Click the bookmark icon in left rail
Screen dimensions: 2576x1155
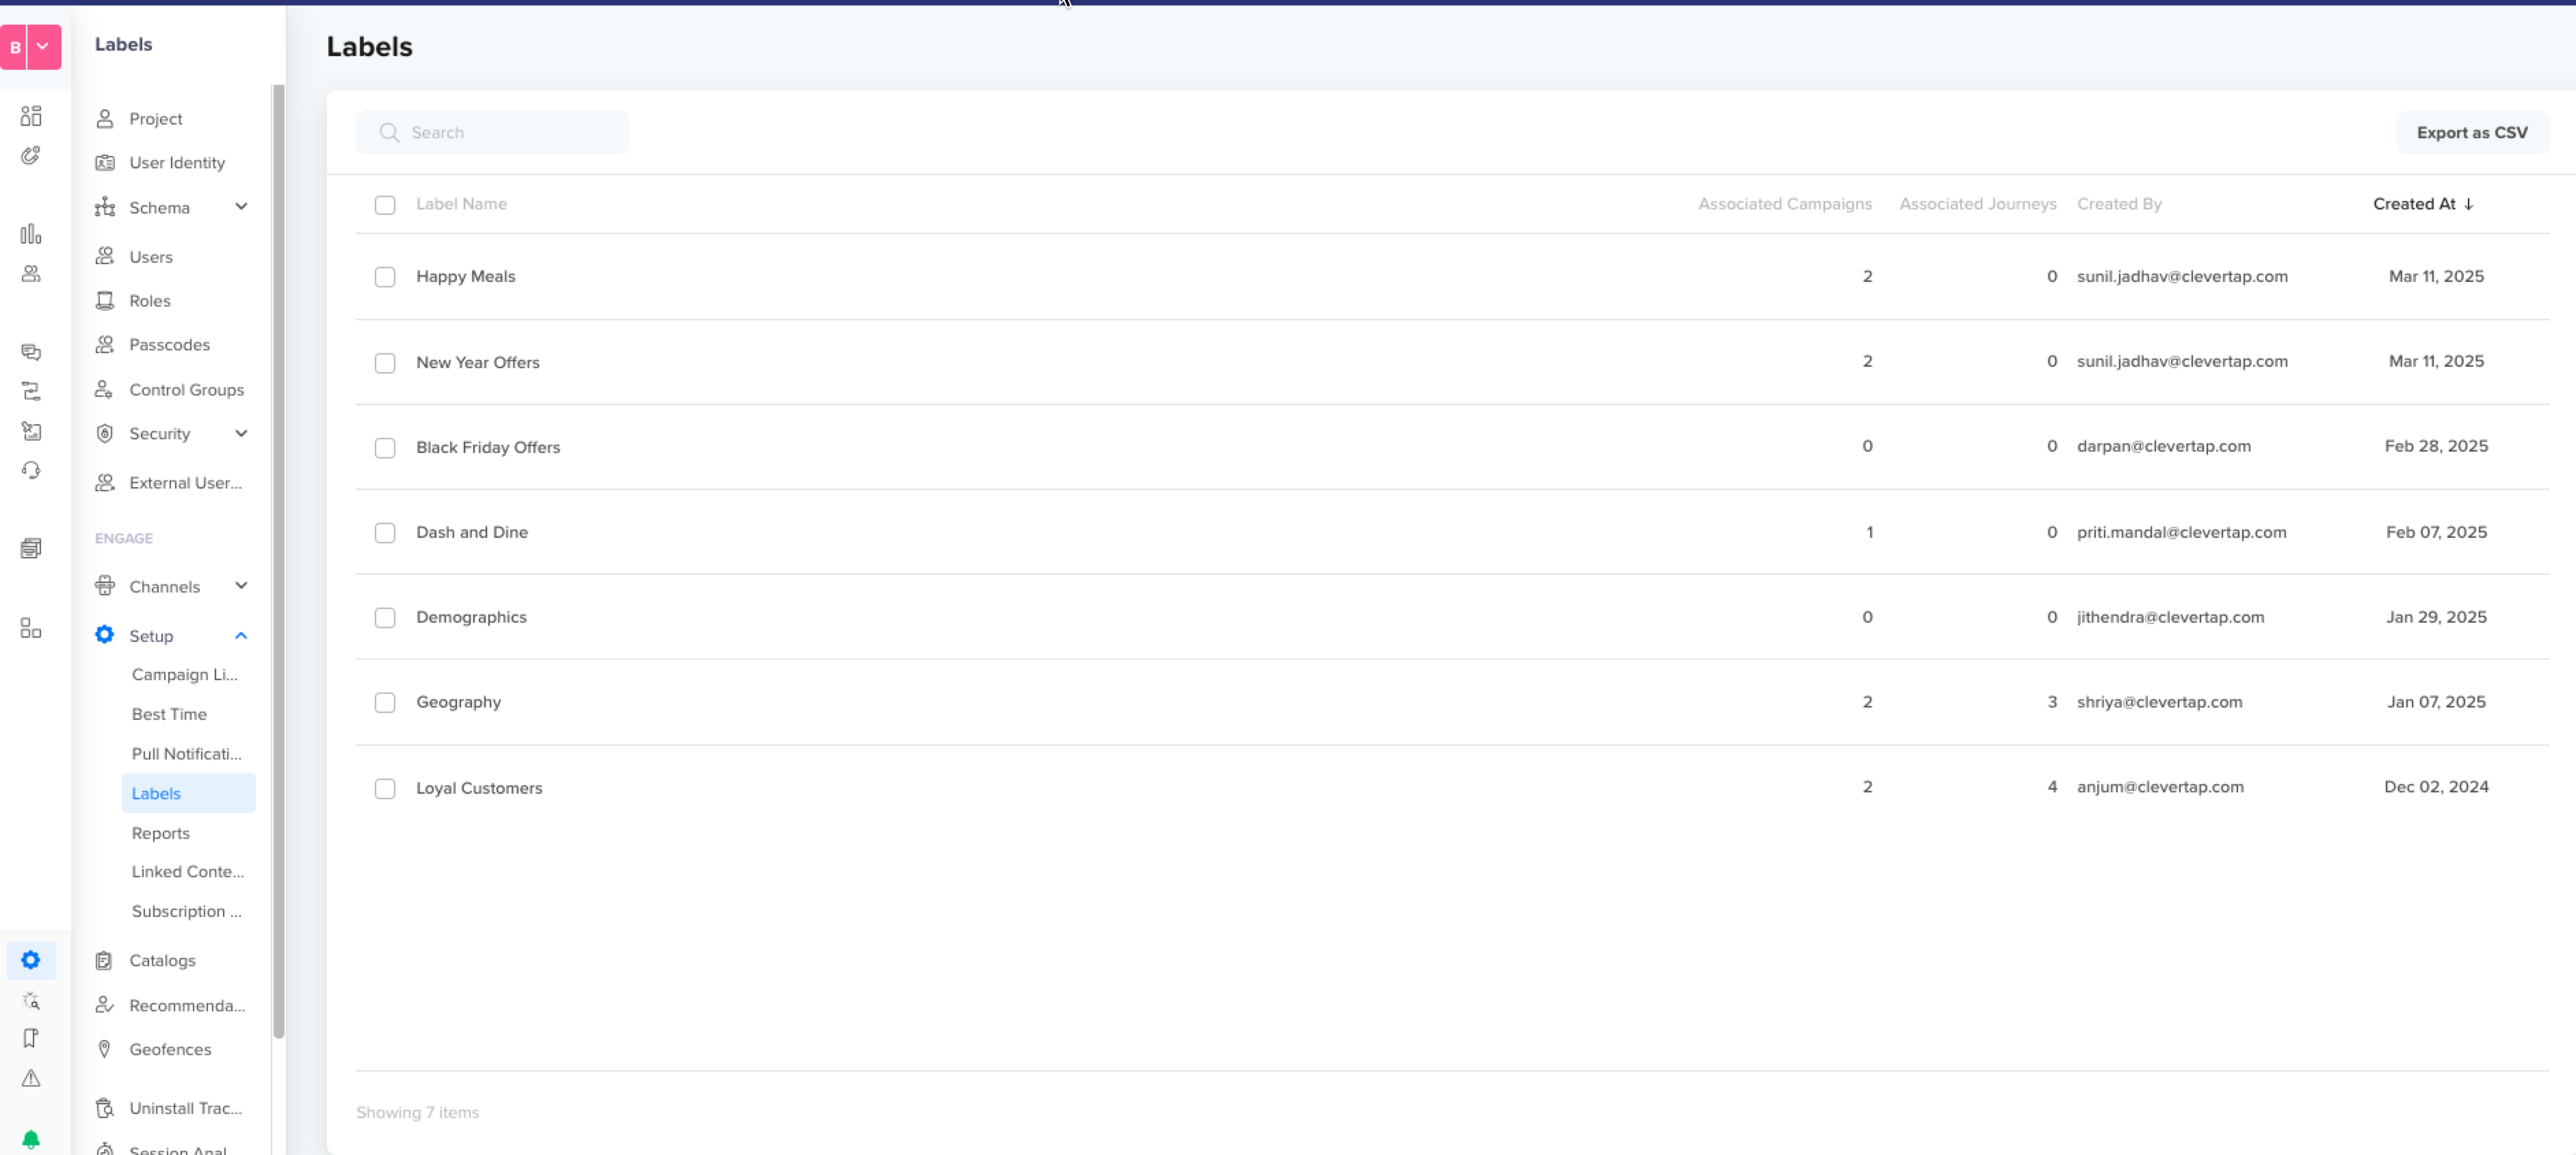pyautogui.click(x=31, y=1038)
